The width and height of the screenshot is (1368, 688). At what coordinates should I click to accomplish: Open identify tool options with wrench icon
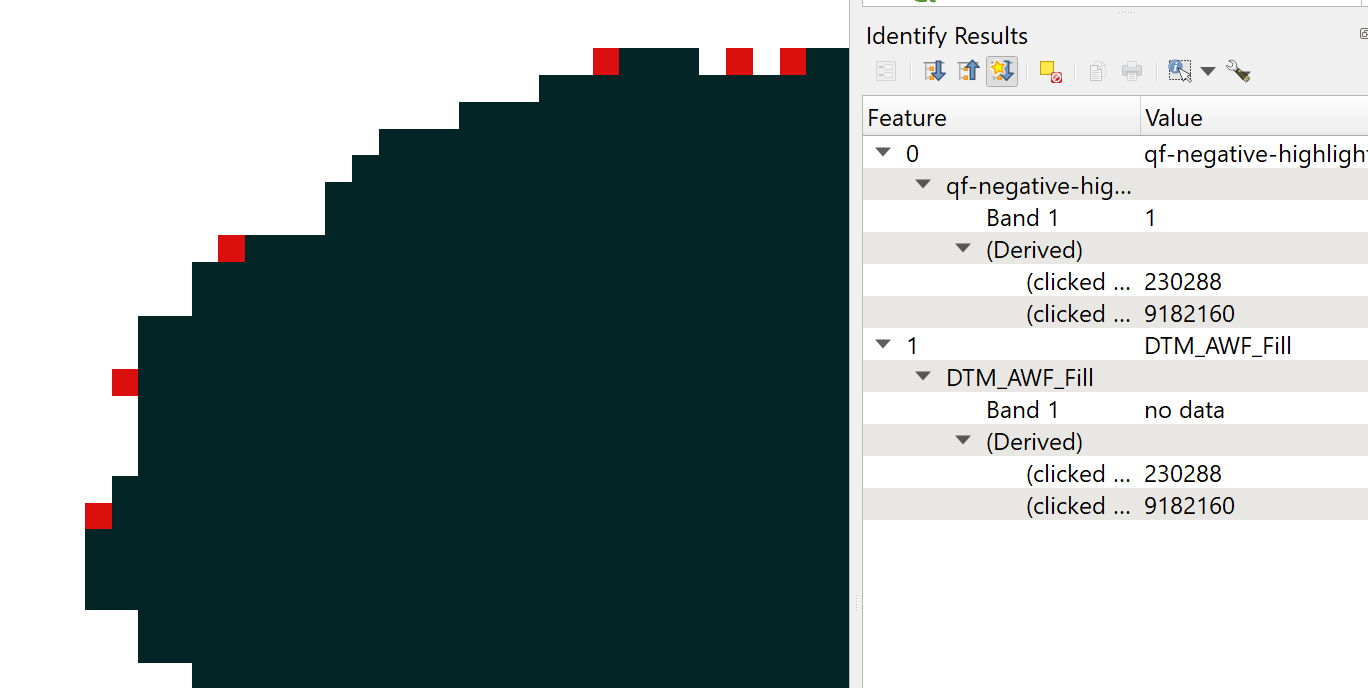pyautogui.click(x=1239, y=70)
